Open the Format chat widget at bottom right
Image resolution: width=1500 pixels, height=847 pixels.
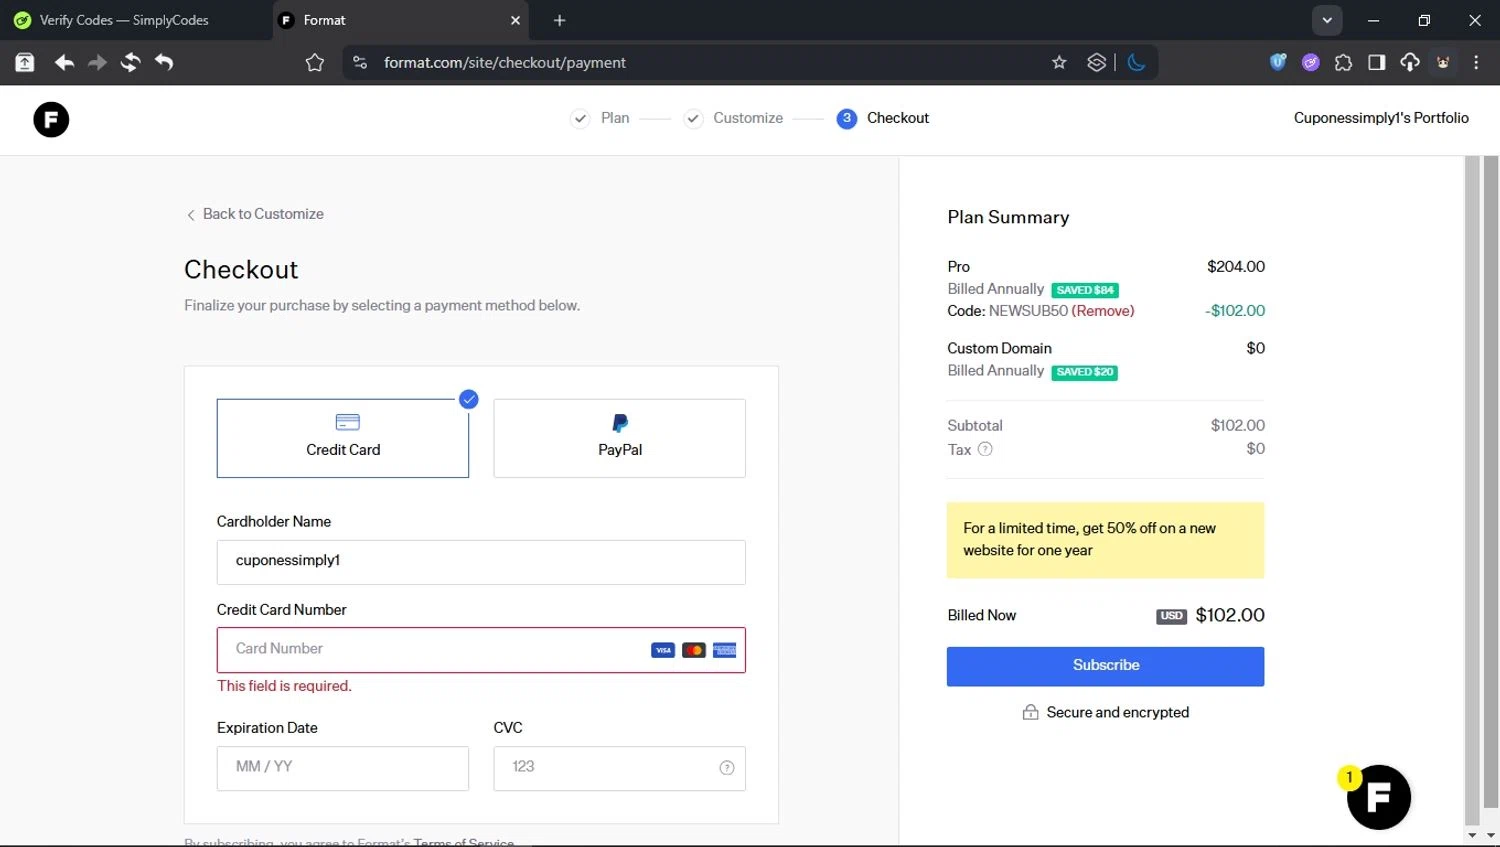click(x=1378, y=797)
